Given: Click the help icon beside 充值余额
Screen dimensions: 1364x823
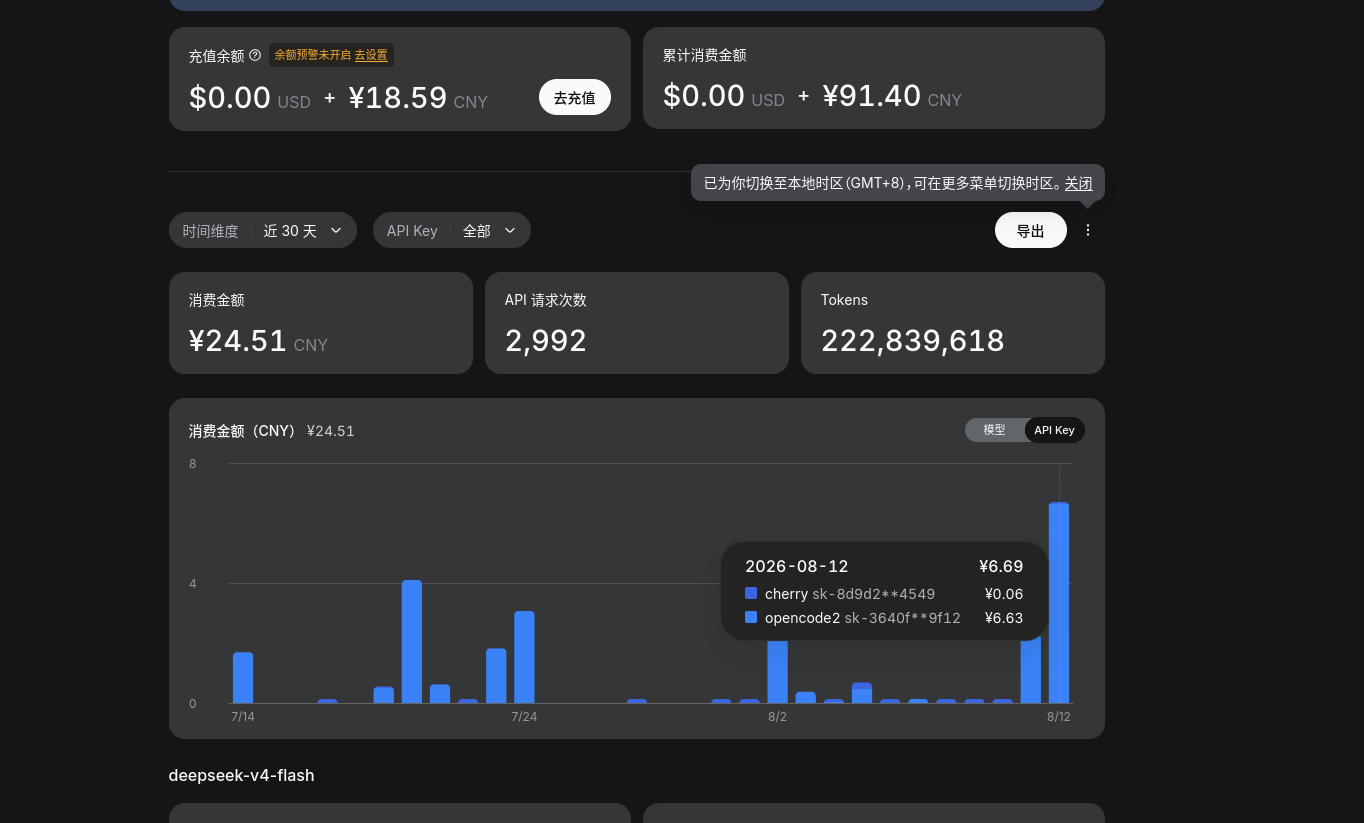Looking at the screenshot, I should pos(255,56).
